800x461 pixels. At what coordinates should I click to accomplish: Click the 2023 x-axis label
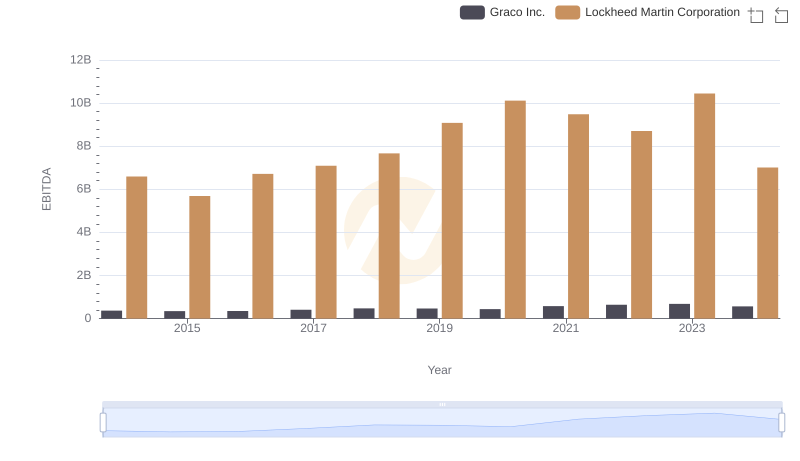[x=692, y=328]
